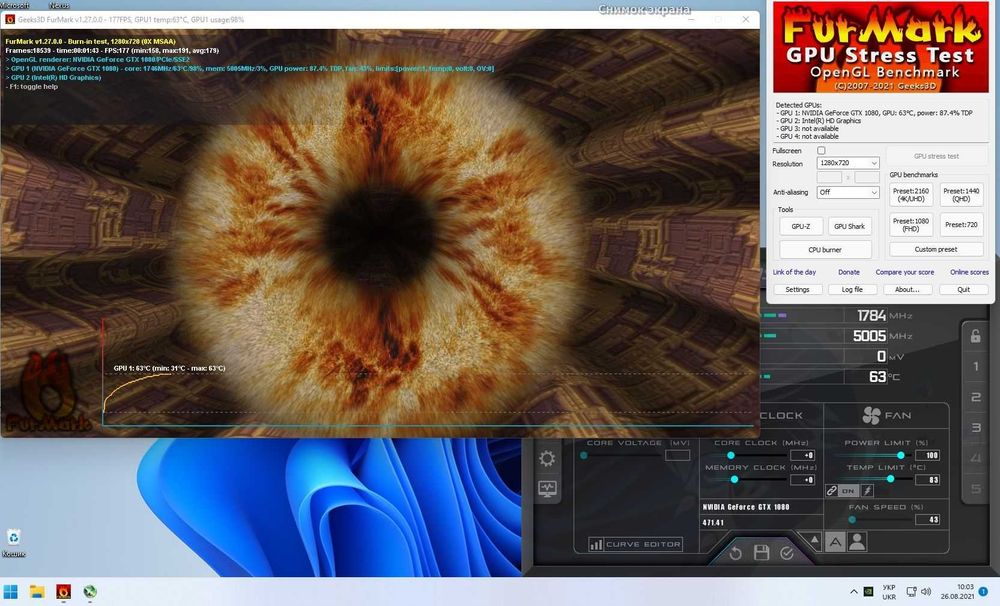
Task: Click the Preset:2160 (4K/UHD) benchmark button
Action: tap(911, 195)
